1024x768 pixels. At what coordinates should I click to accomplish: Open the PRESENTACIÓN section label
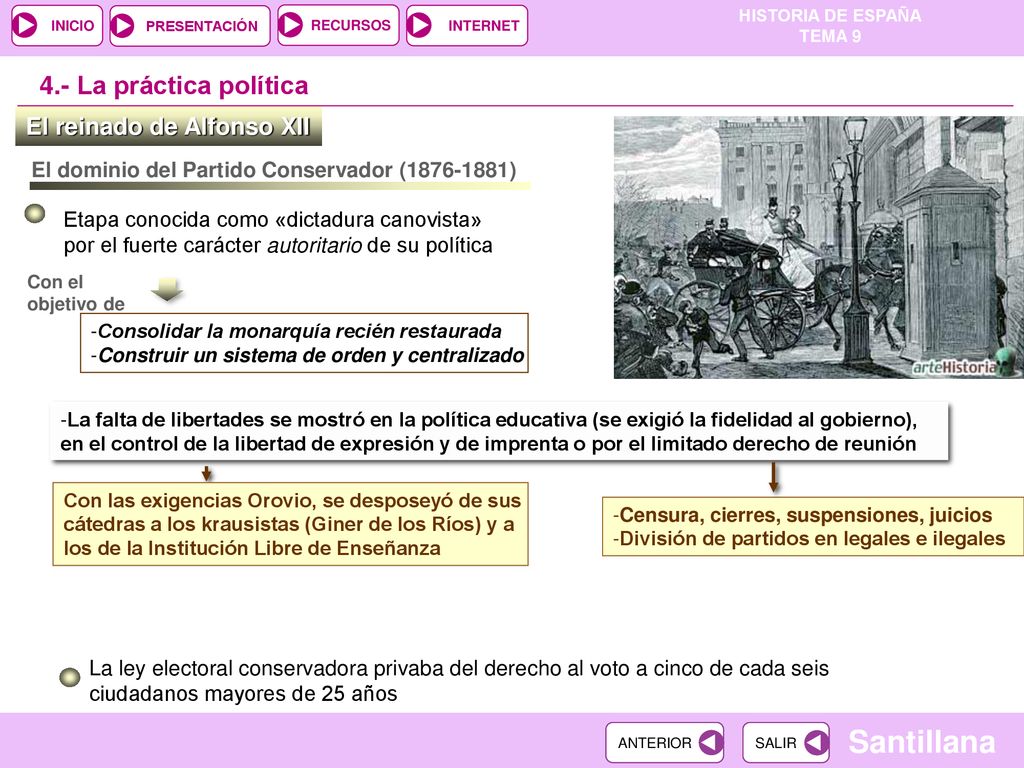point(202,26)
